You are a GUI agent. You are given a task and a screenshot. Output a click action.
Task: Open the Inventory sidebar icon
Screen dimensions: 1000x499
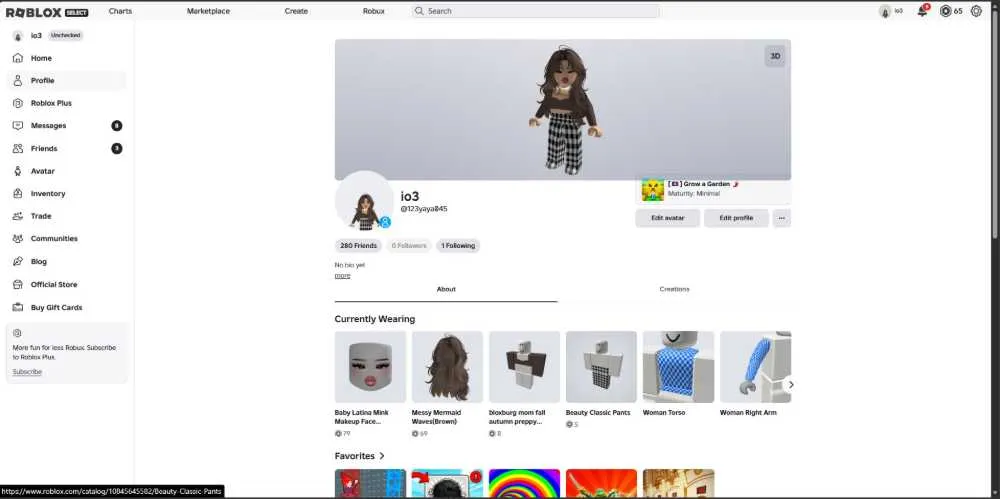[18, 193]
